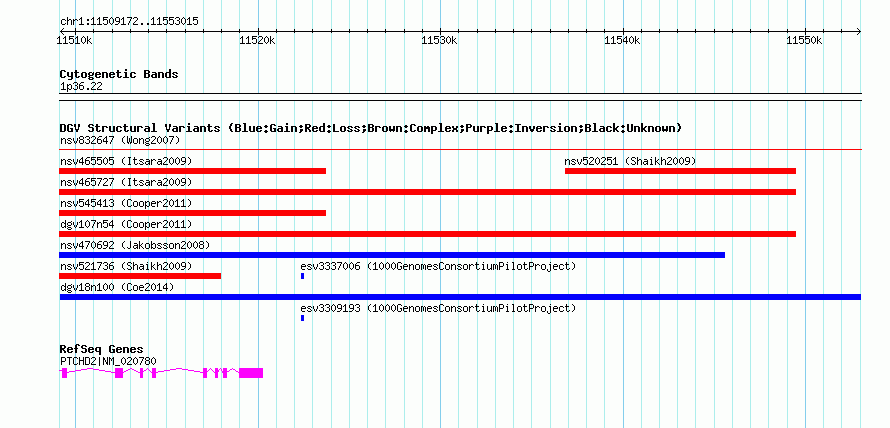This screenshot has width=890, height=428.
Task: Open the nsv545413 (Cooper2011) label
Action: click(126, 203)
